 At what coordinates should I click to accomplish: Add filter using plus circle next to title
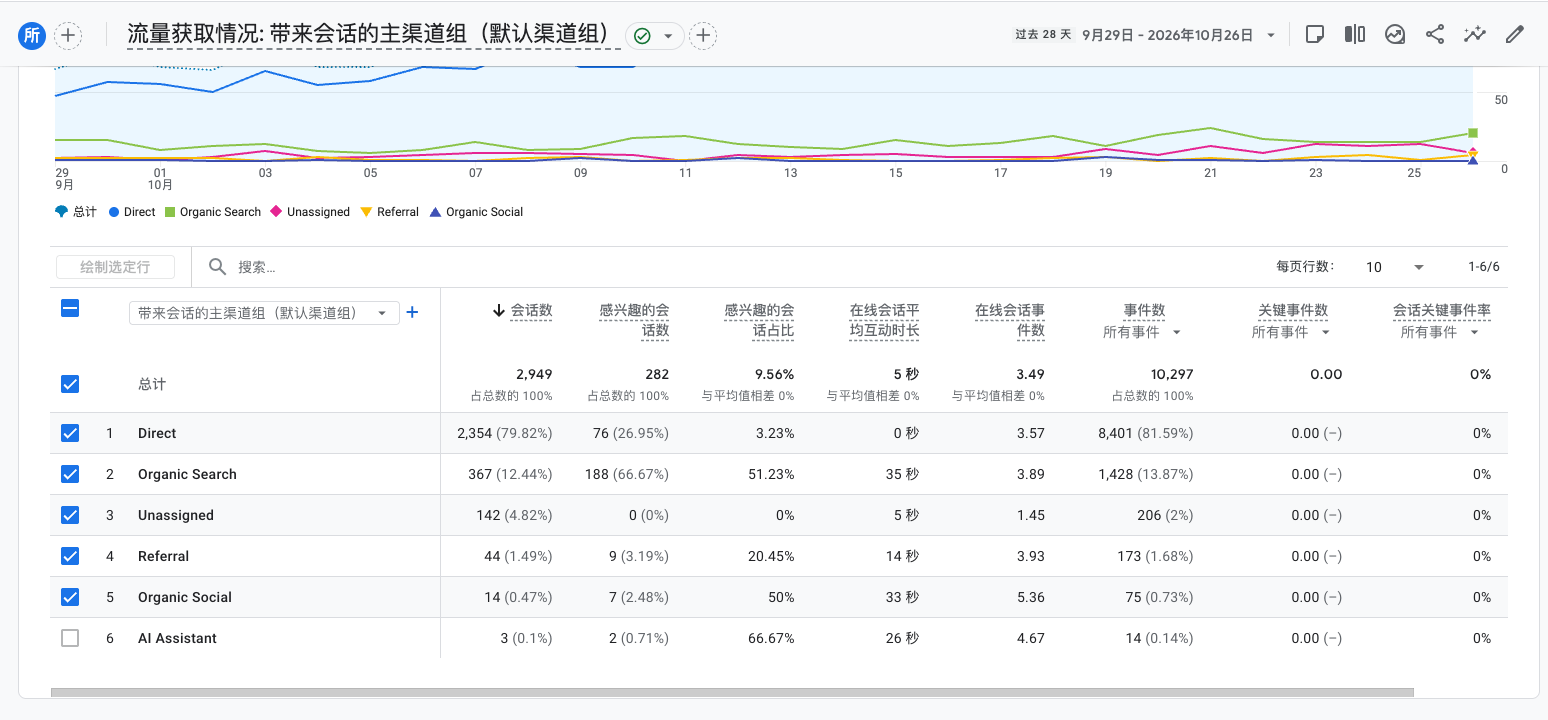(704, 36)
